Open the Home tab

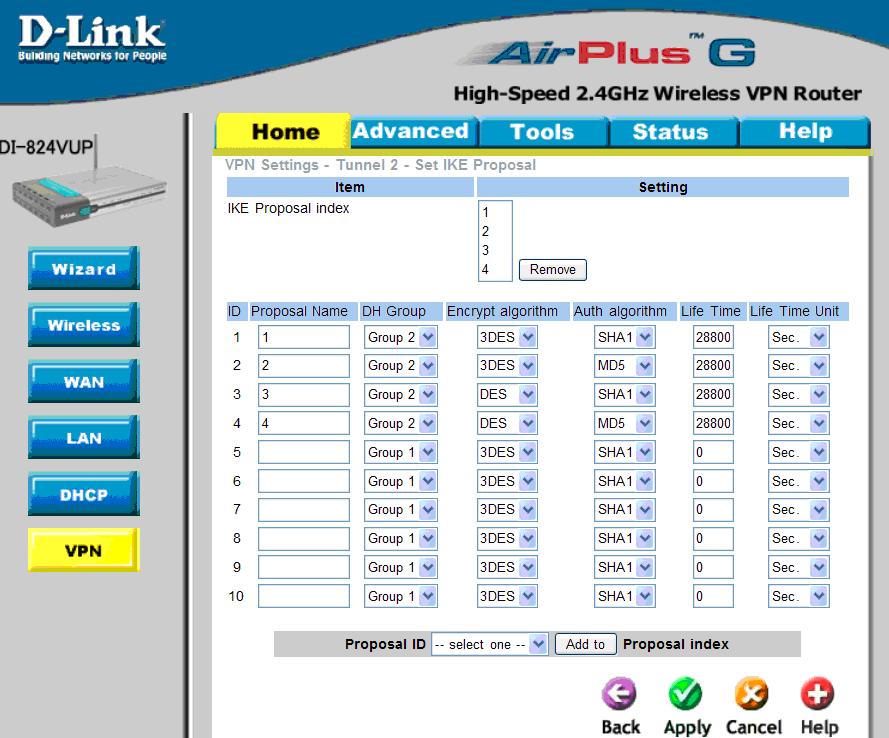click(283, 132)
